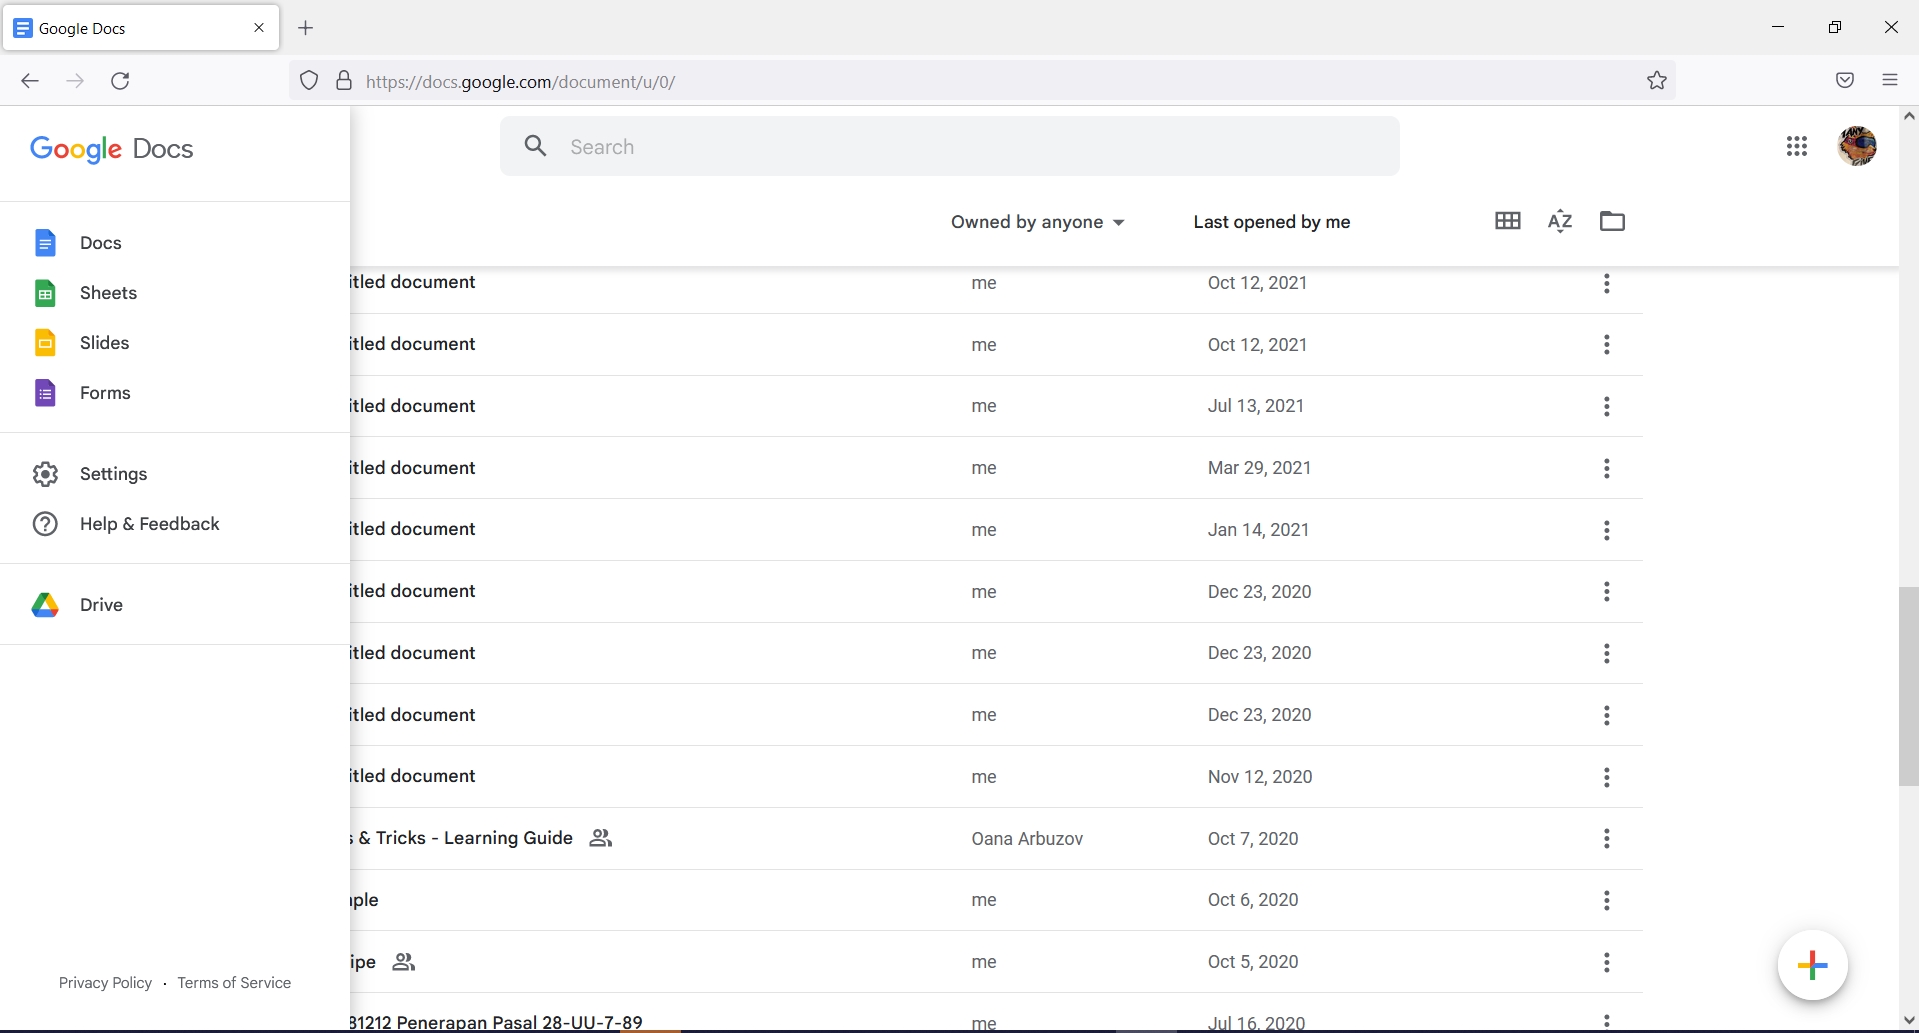Open the Privacy Policy link
This screenshot has width=1919, height=1033.
[x=105, y=982]
